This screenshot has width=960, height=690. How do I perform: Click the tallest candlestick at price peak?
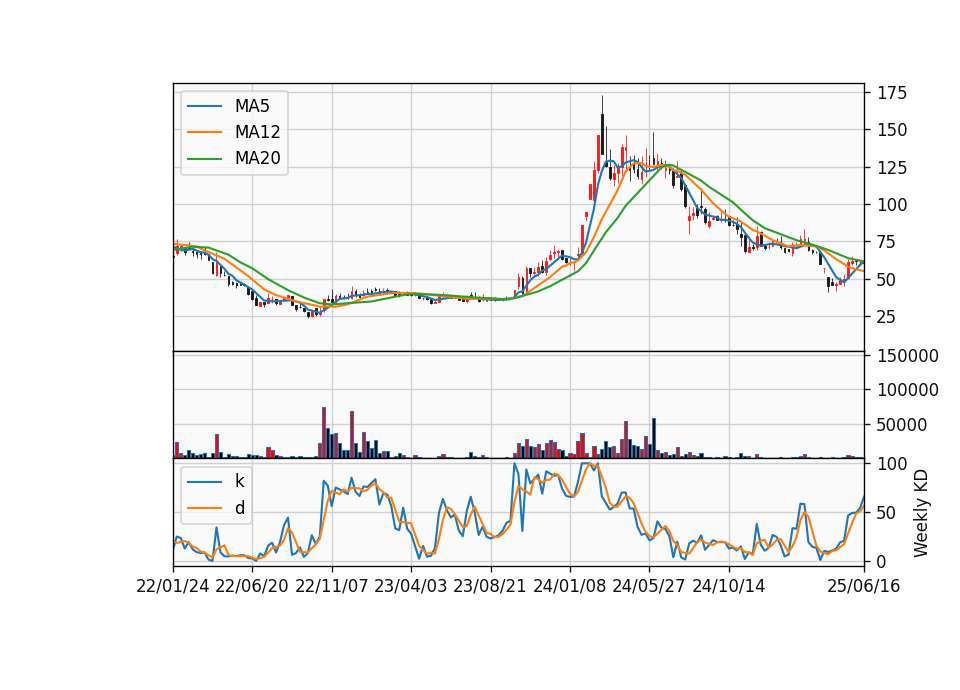[x=602, y=126]
